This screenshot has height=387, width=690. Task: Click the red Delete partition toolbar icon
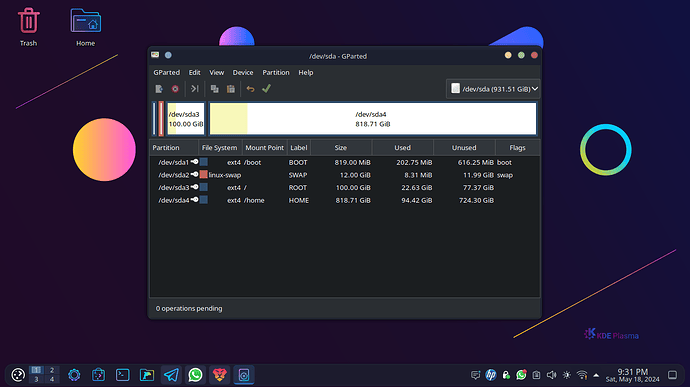pyautogui.click(x=175, y=89)
